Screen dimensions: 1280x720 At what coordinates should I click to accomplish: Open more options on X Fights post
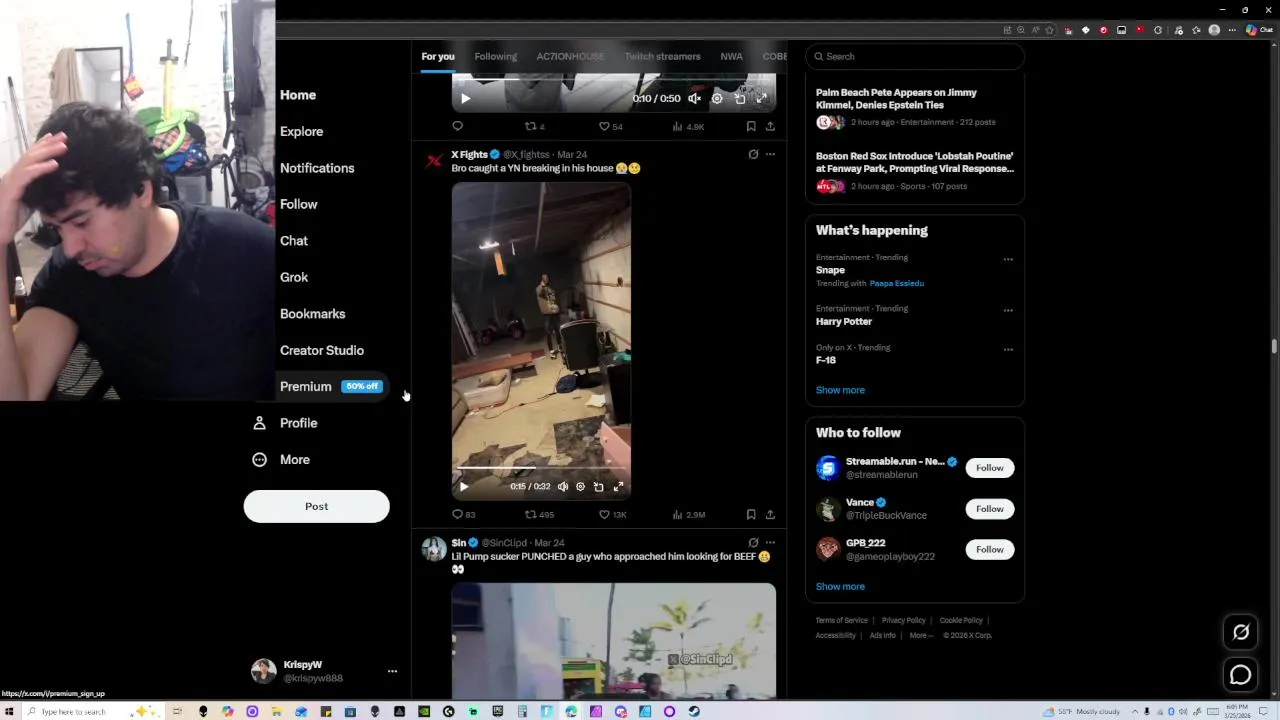[770, 154]
